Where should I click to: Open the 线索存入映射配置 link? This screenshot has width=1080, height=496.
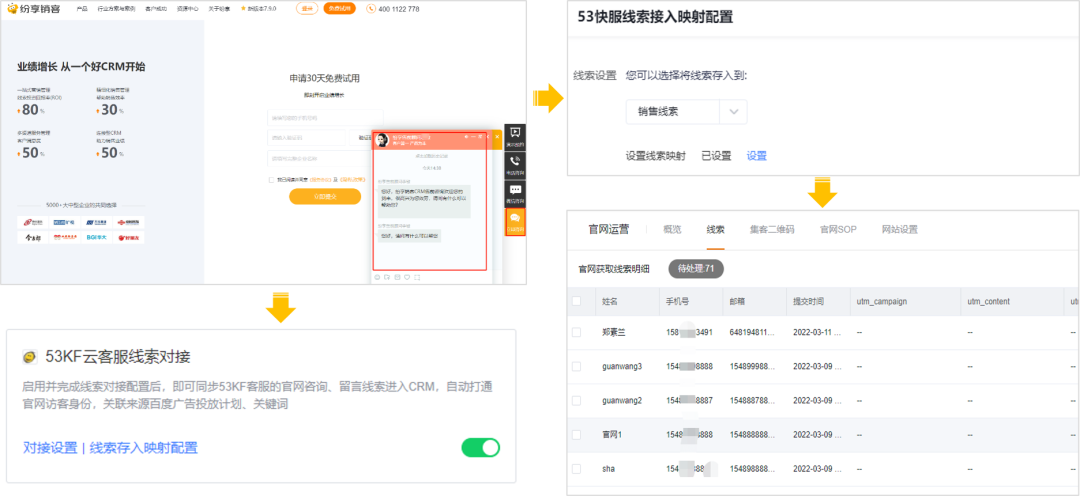[x=143, y=448]
